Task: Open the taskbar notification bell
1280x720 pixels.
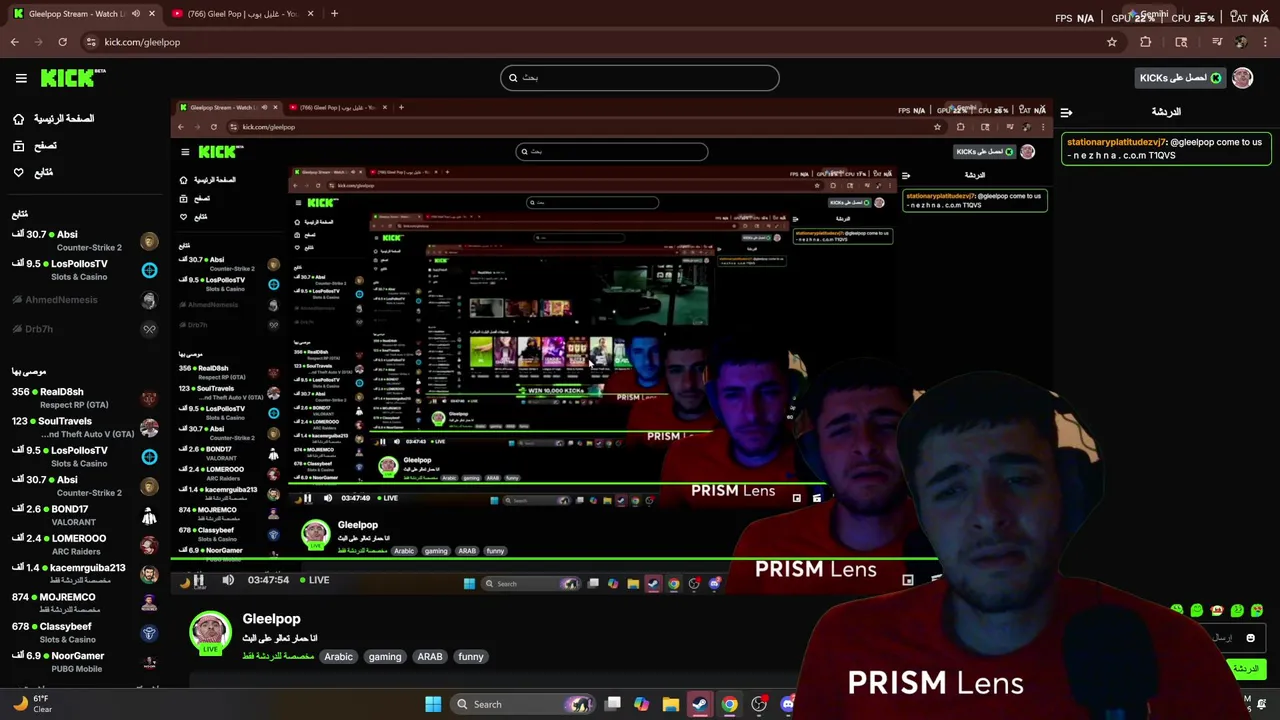Action: click(x=1262, y=705)
